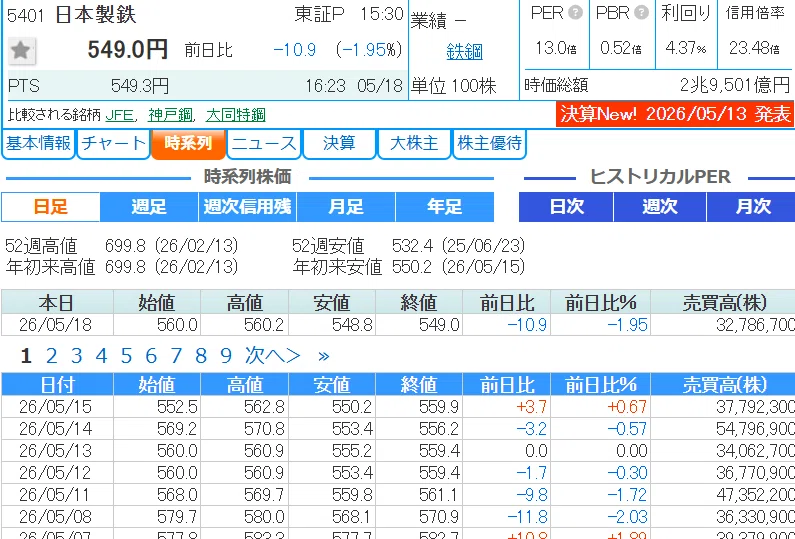Go to page 5

[x=126, y=356]
